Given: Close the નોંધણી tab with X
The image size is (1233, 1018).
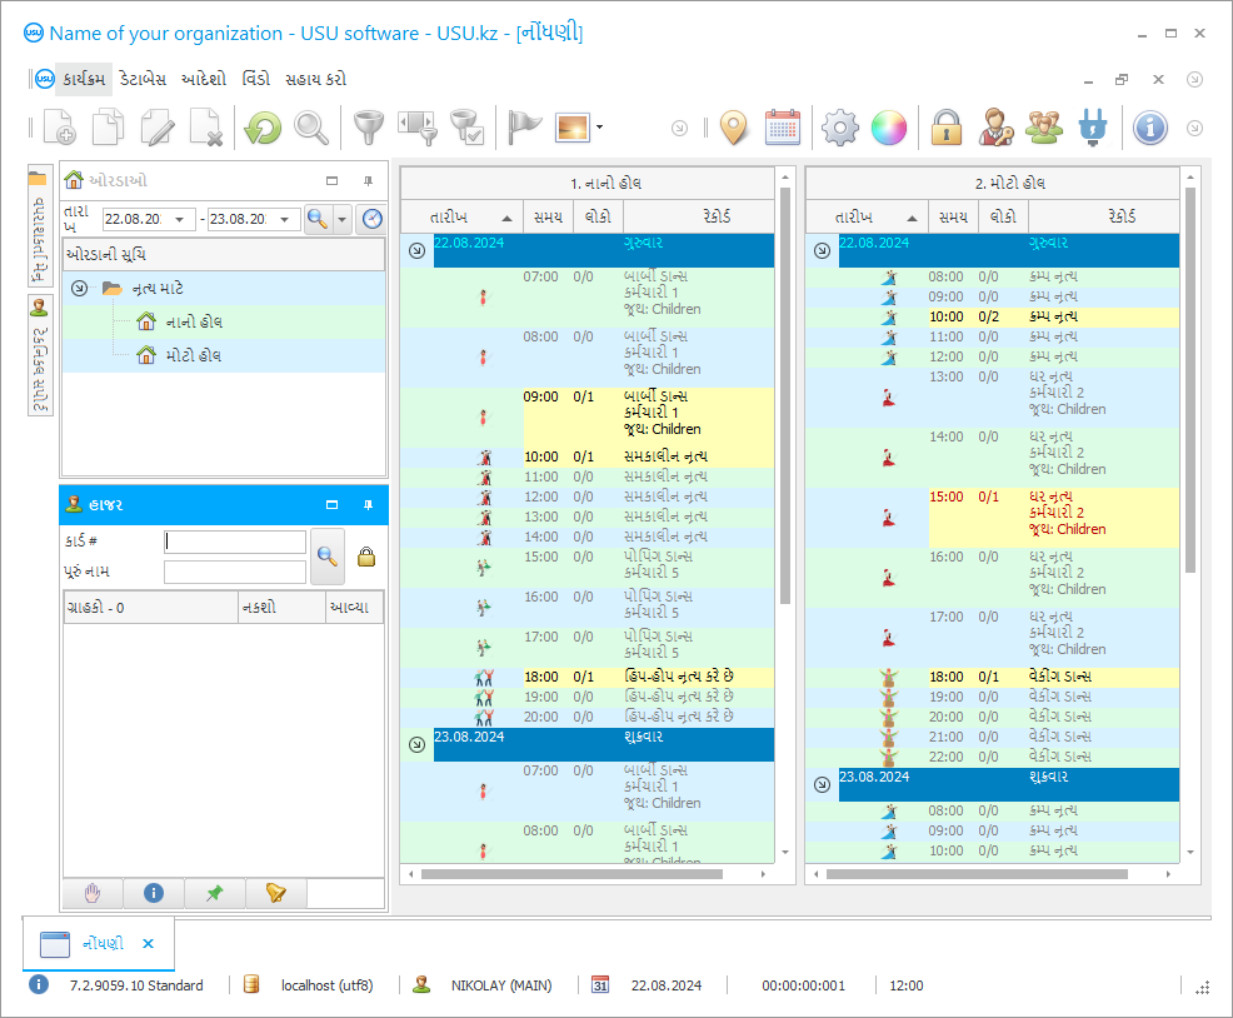Looking at the screenshot, I should tap(148, 943).
